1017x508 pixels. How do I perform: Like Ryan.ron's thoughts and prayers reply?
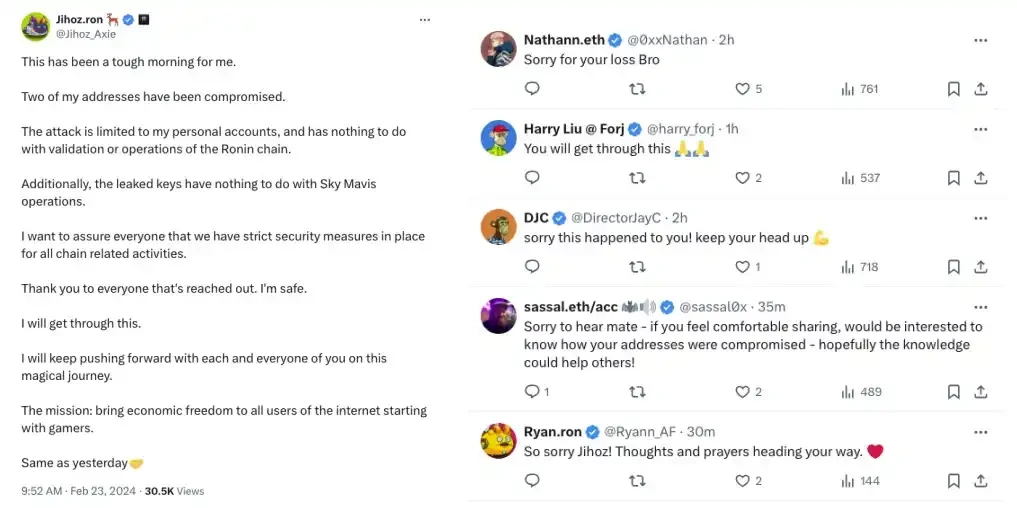coord(743,481)
